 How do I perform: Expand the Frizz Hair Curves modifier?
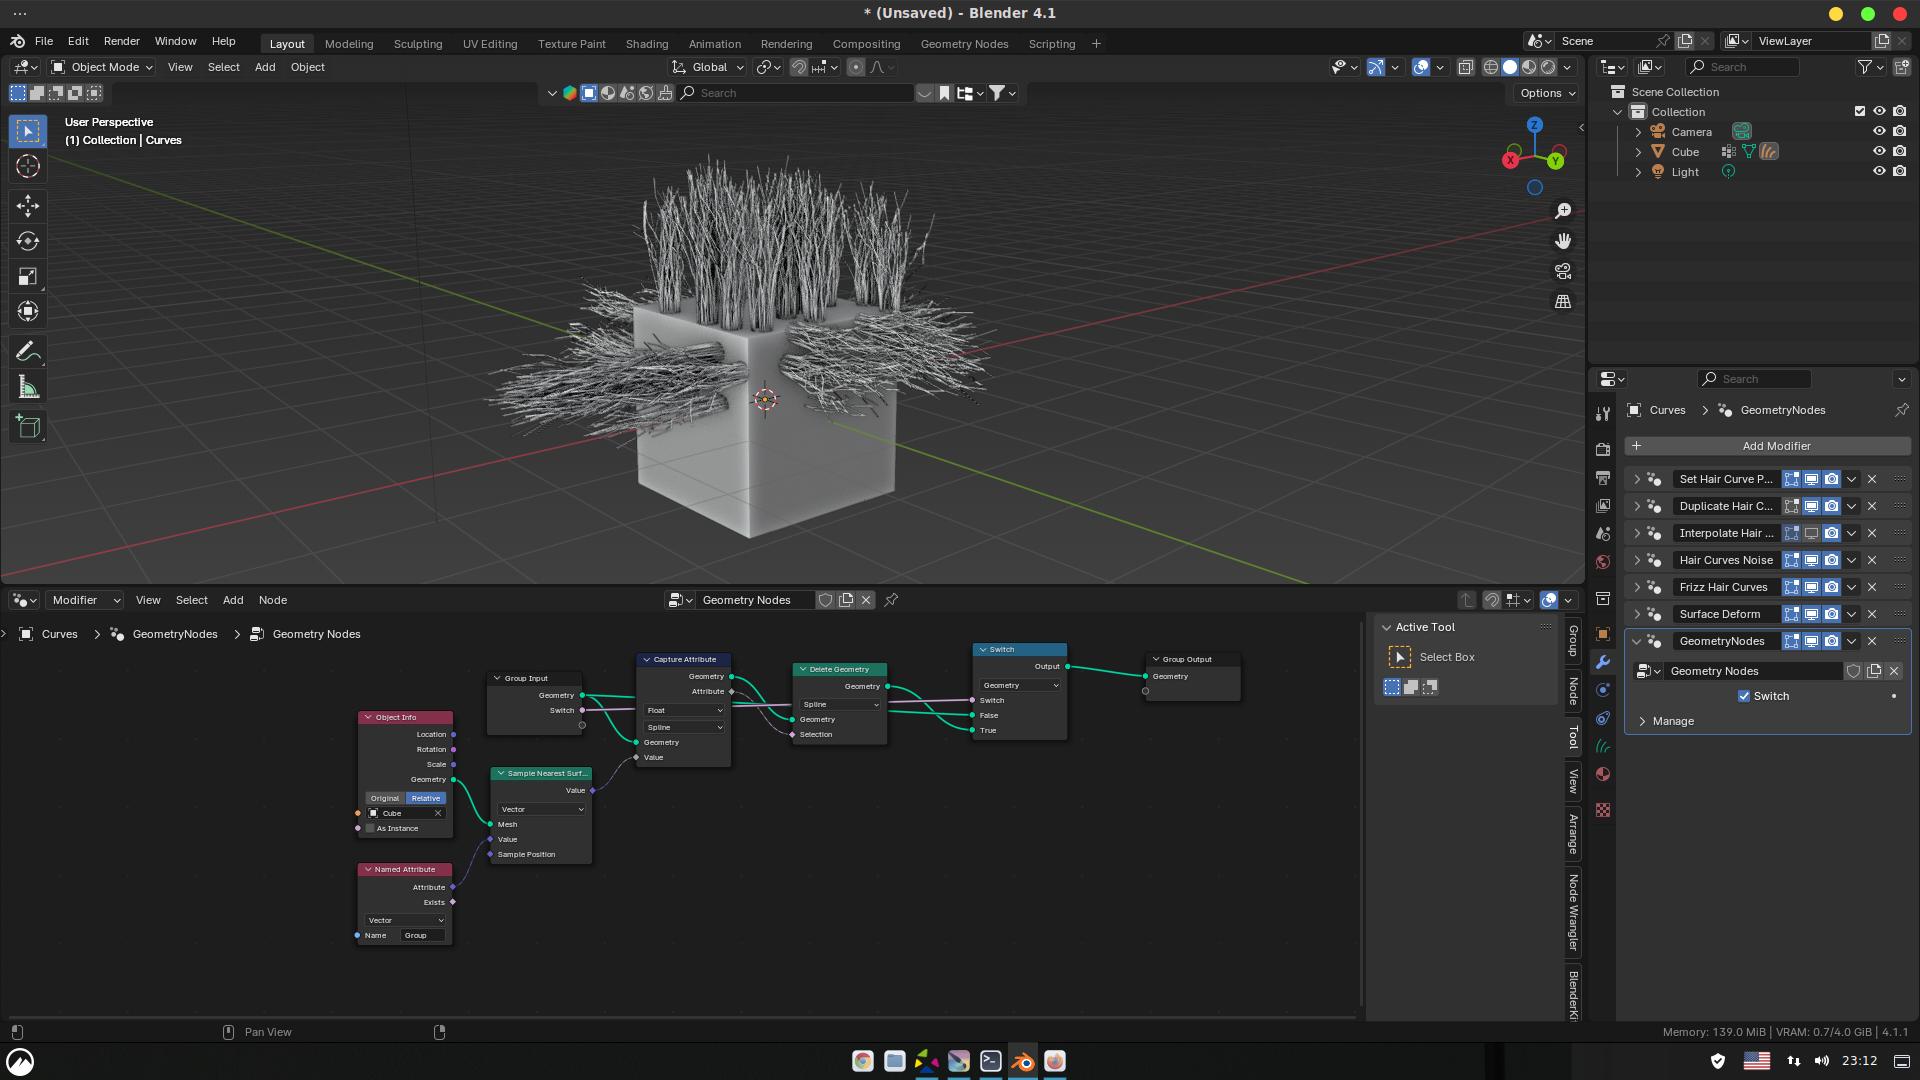pos(1637,587)
